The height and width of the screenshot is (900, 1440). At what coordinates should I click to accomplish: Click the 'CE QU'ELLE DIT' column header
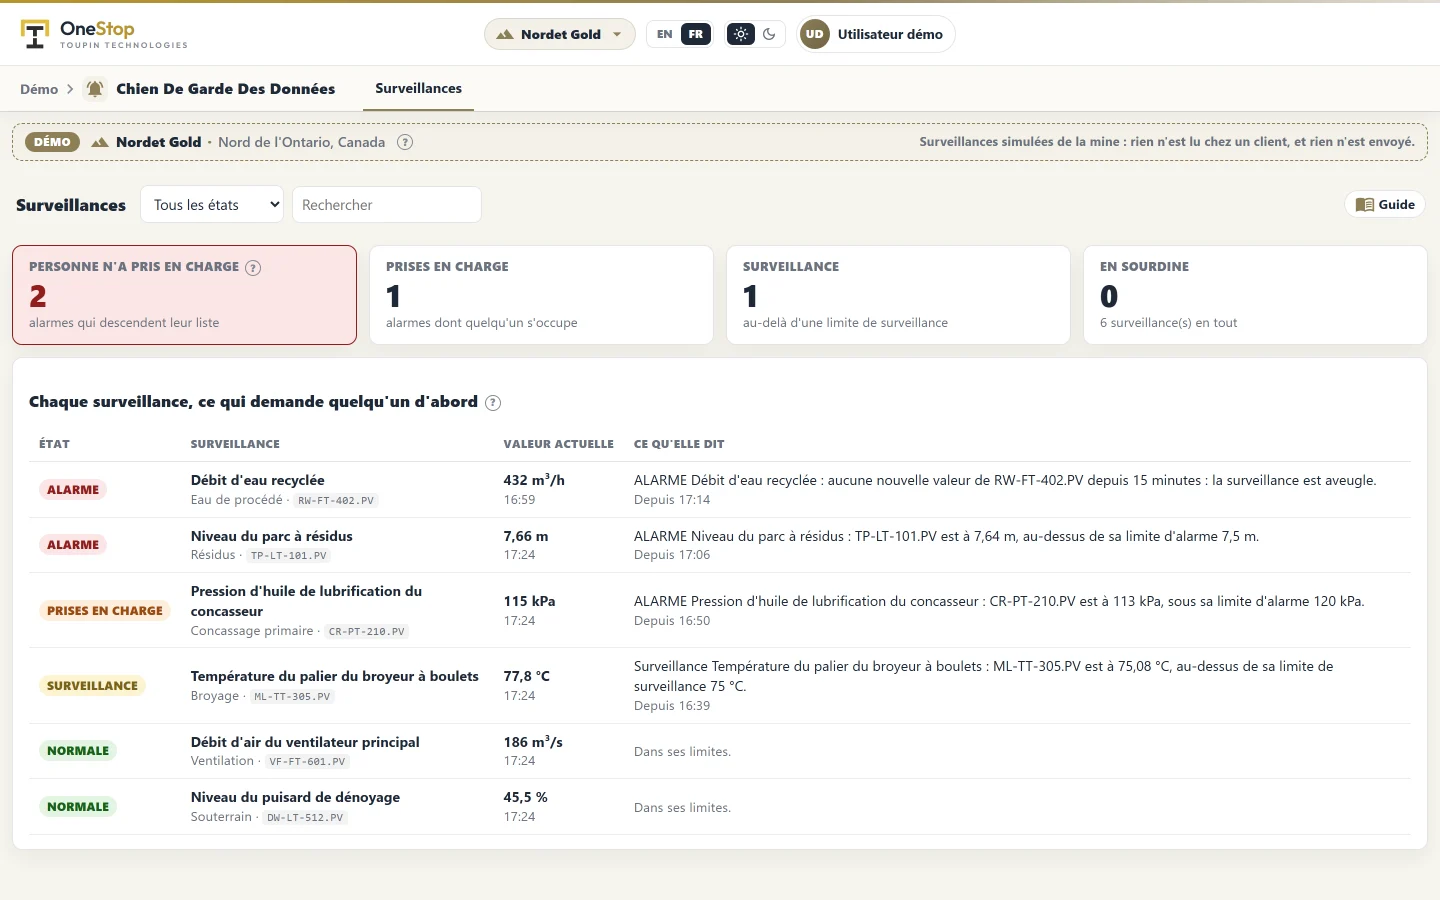coord(679,444)
